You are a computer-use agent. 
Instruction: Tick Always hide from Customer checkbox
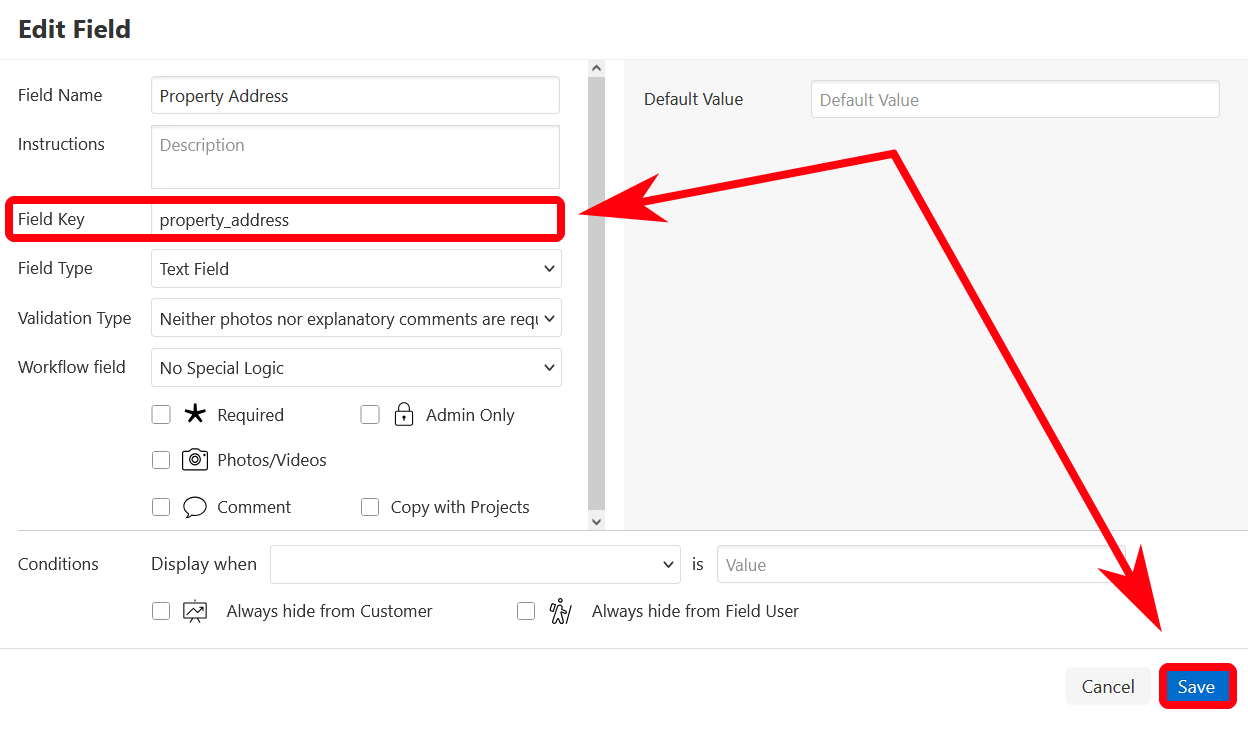(x=161, y=611)
